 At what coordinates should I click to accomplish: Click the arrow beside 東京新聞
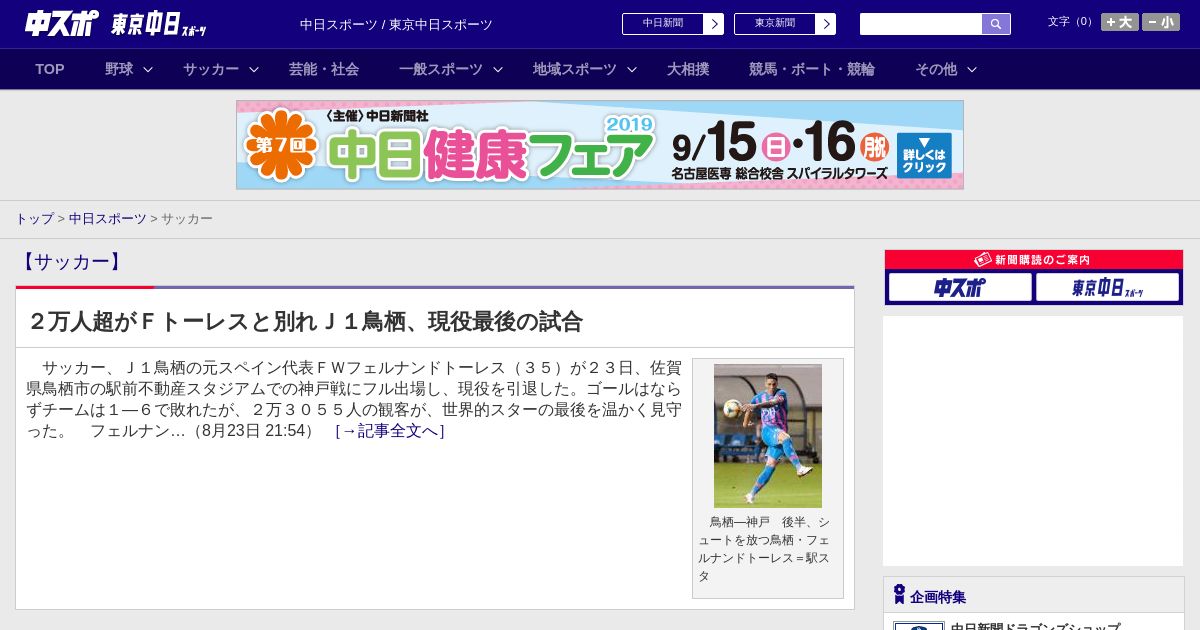tap(826, 24)
